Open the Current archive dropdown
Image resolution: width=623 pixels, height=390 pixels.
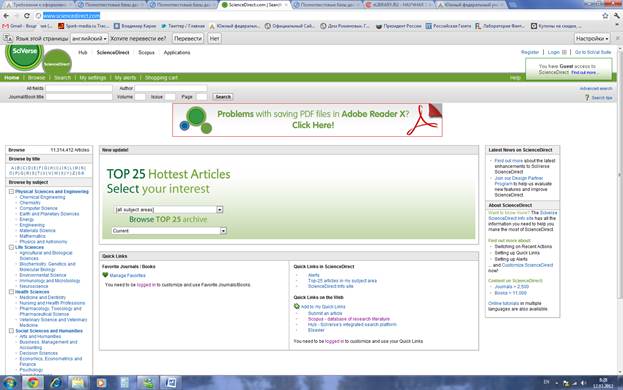point(169,230)
